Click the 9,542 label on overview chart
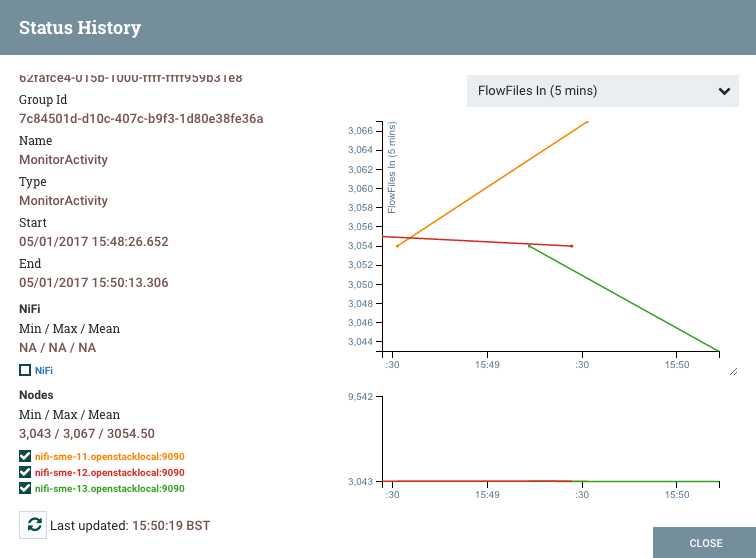Screen dimensions: 756x558 [x=360, y=397]
